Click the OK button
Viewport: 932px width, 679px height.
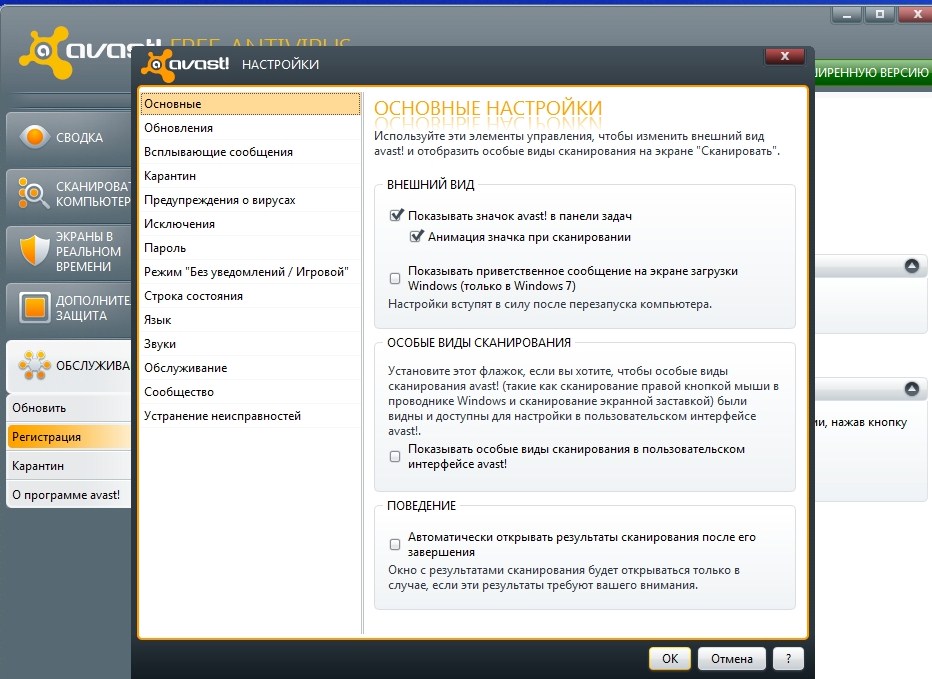pos(669,659)
